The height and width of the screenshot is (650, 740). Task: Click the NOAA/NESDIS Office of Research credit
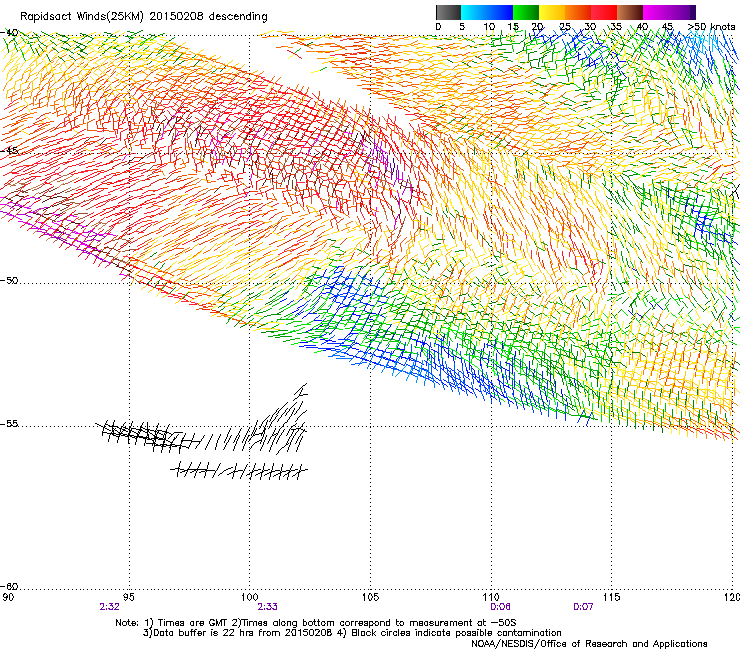click(x=589, y=644)
